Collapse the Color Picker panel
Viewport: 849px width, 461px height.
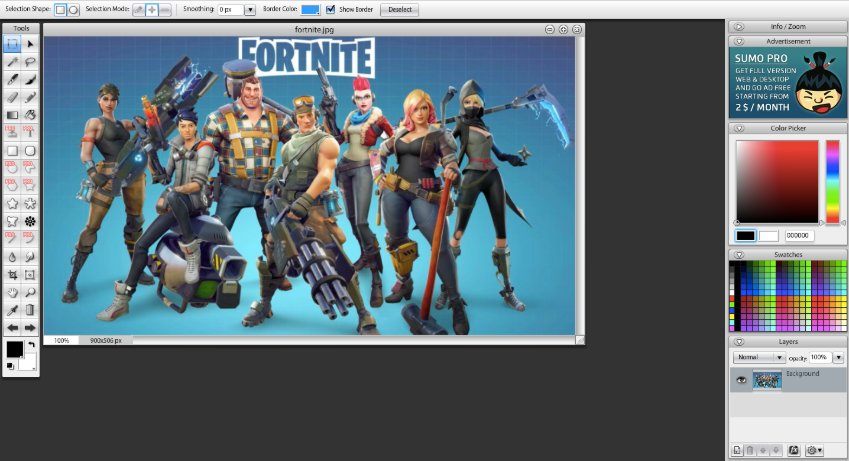[x=739, y=128]
